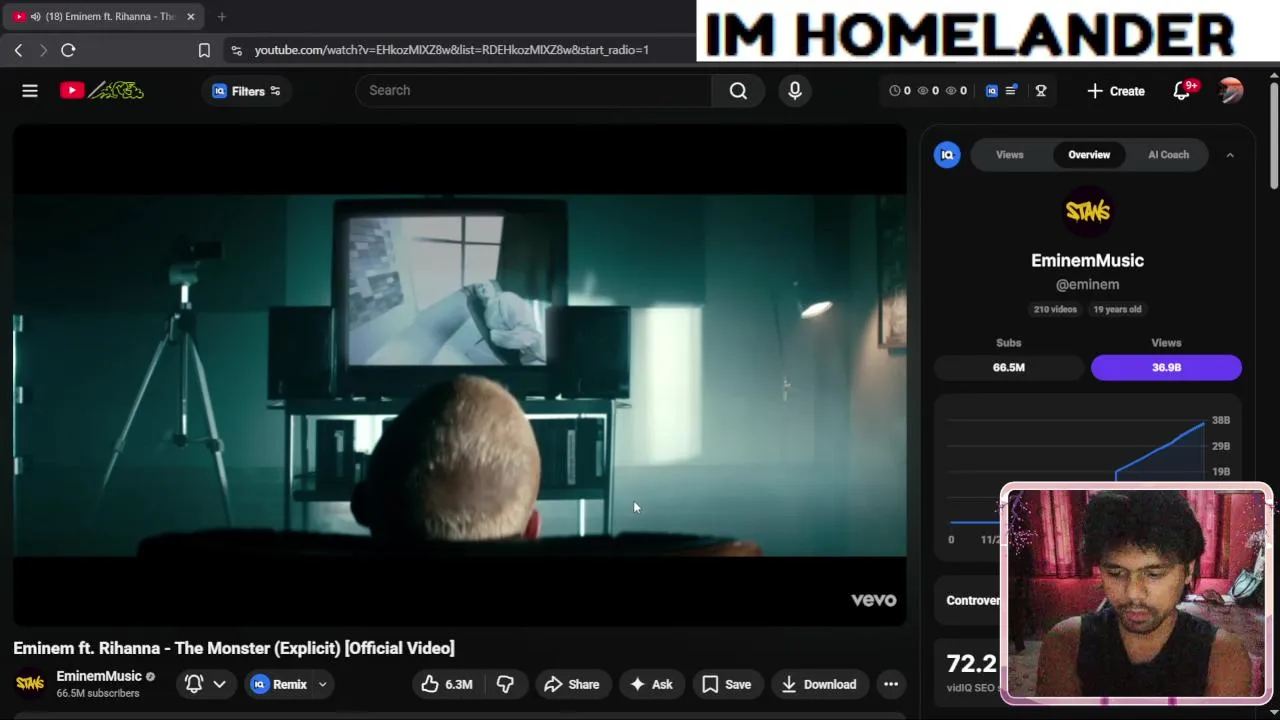Switch to the Views tab in vidIQ panel
Viewport: 1280px width, 720px height.
1010,155
